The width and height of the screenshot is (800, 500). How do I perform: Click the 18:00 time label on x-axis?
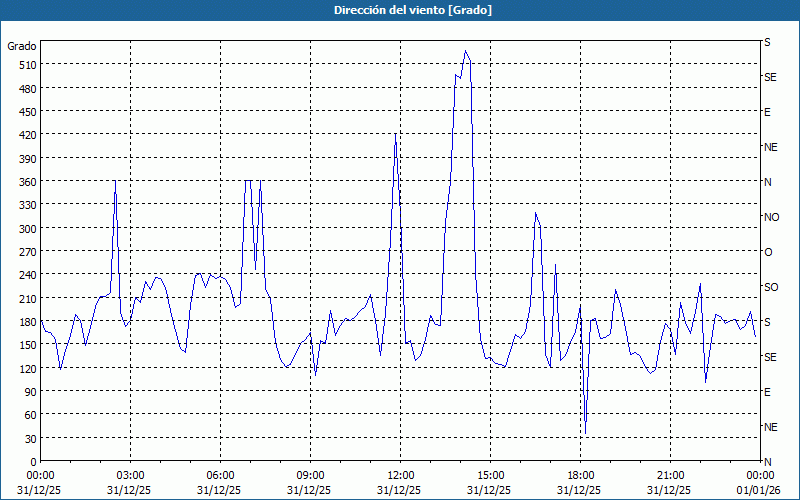(x=581, y=475)
